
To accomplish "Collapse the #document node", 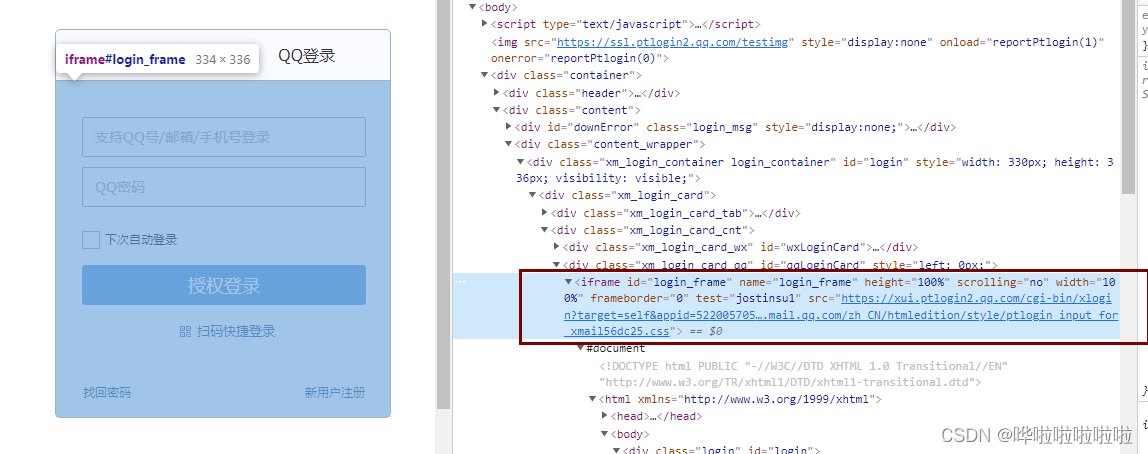I will click(581, 349).
